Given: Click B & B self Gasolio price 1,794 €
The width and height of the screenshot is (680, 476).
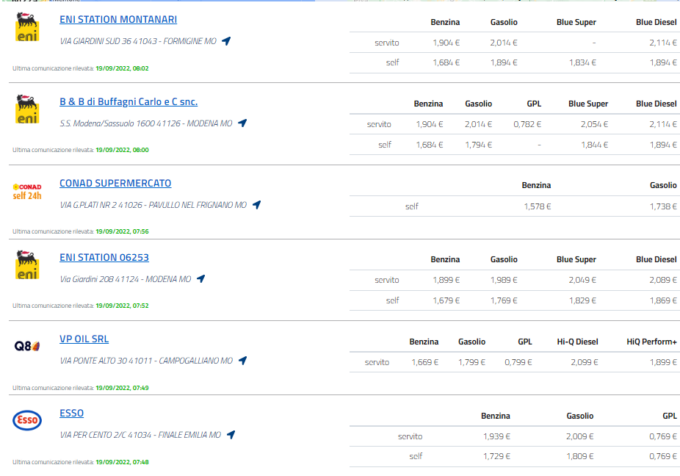Looking at the screenshot, I should (478, 145).
